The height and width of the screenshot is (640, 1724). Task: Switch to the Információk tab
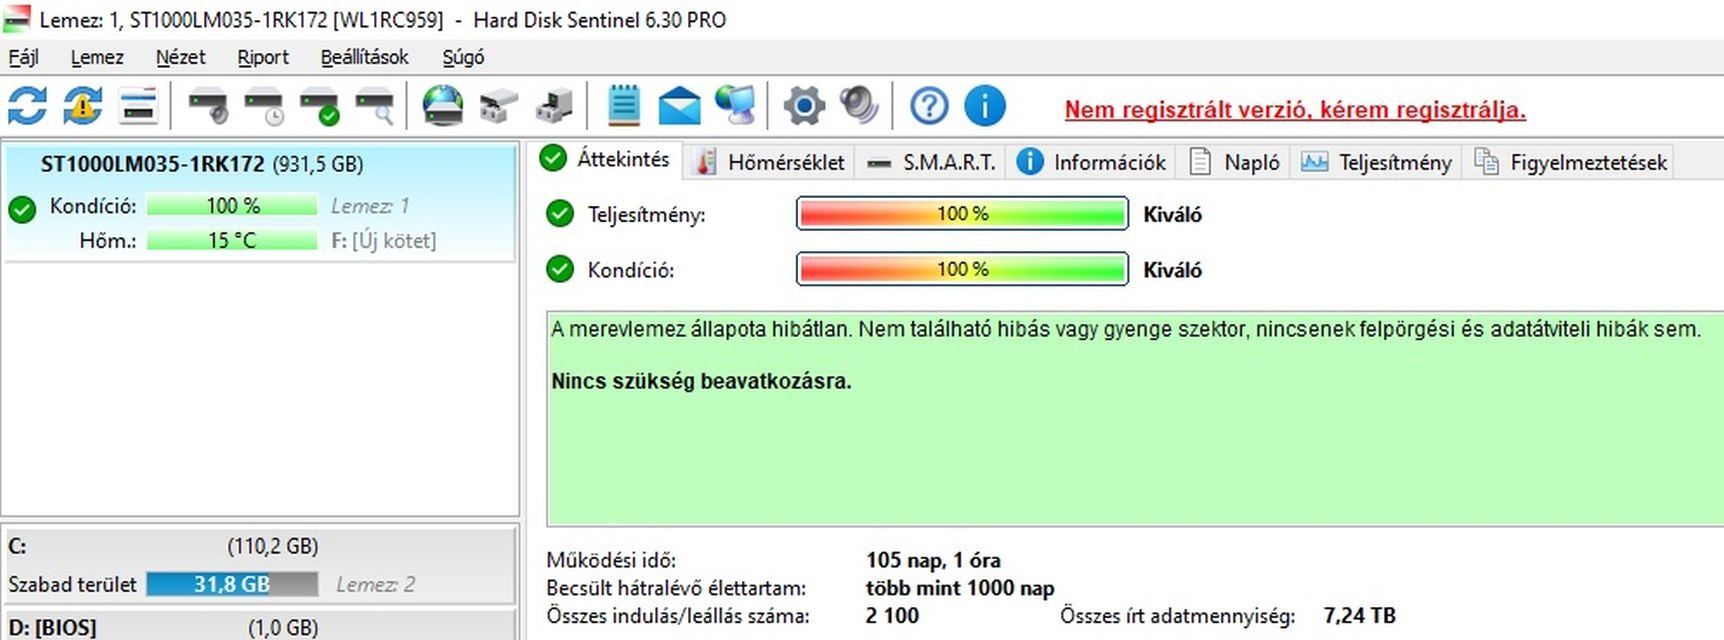(1091, 162)
